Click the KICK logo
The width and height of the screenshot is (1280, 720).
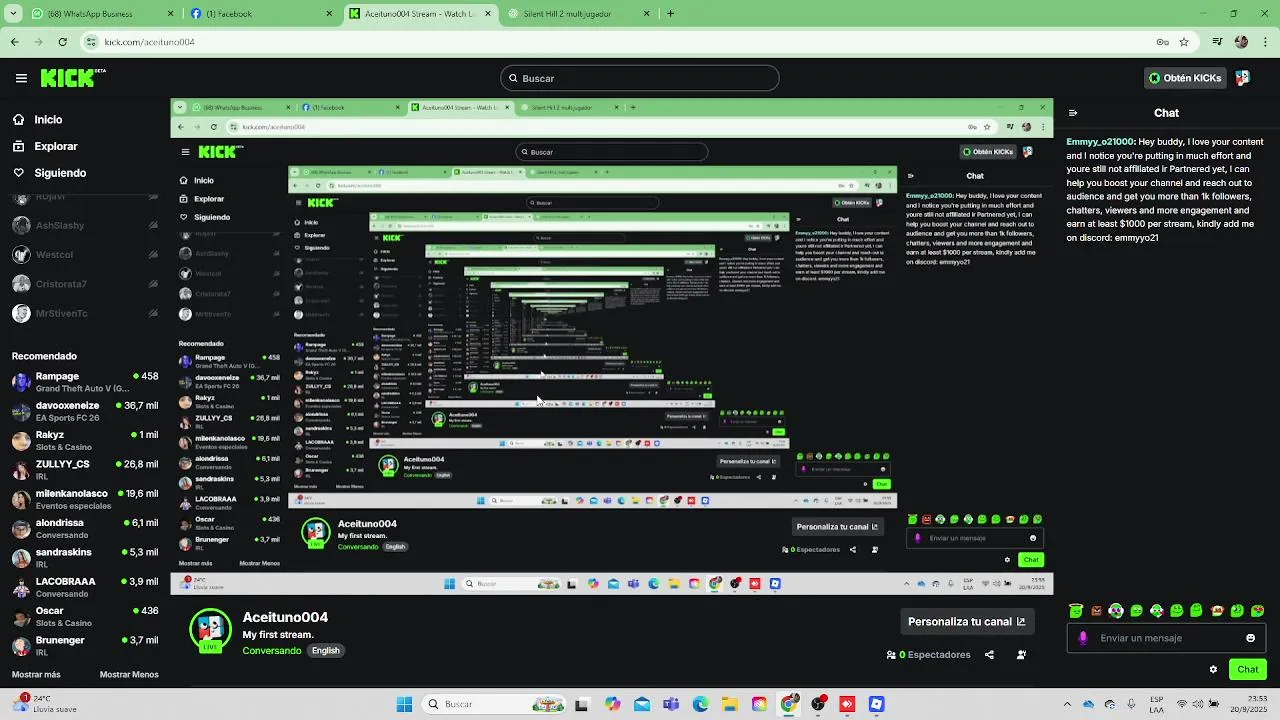[73, 78]
